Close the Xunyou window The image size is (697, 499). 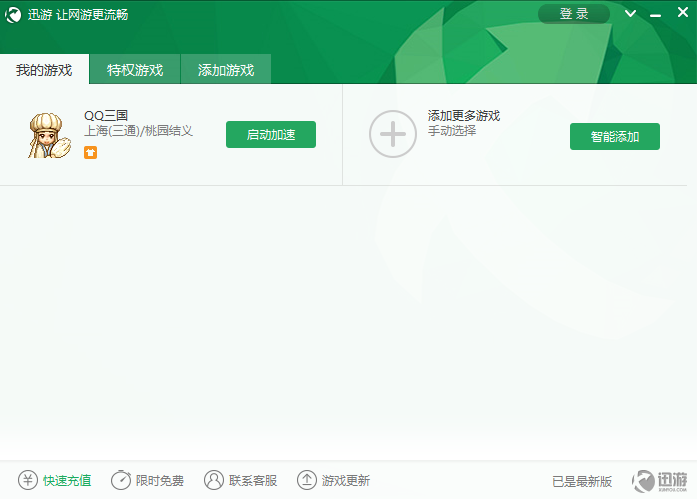pyautogui.click(x=683, y=12)
